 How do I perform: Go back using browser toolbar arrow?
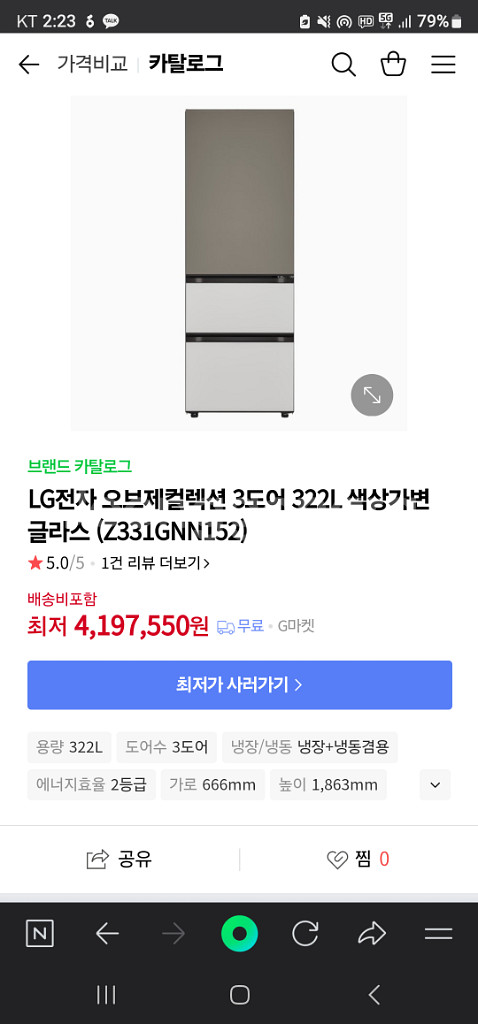(x=107, y=934)
